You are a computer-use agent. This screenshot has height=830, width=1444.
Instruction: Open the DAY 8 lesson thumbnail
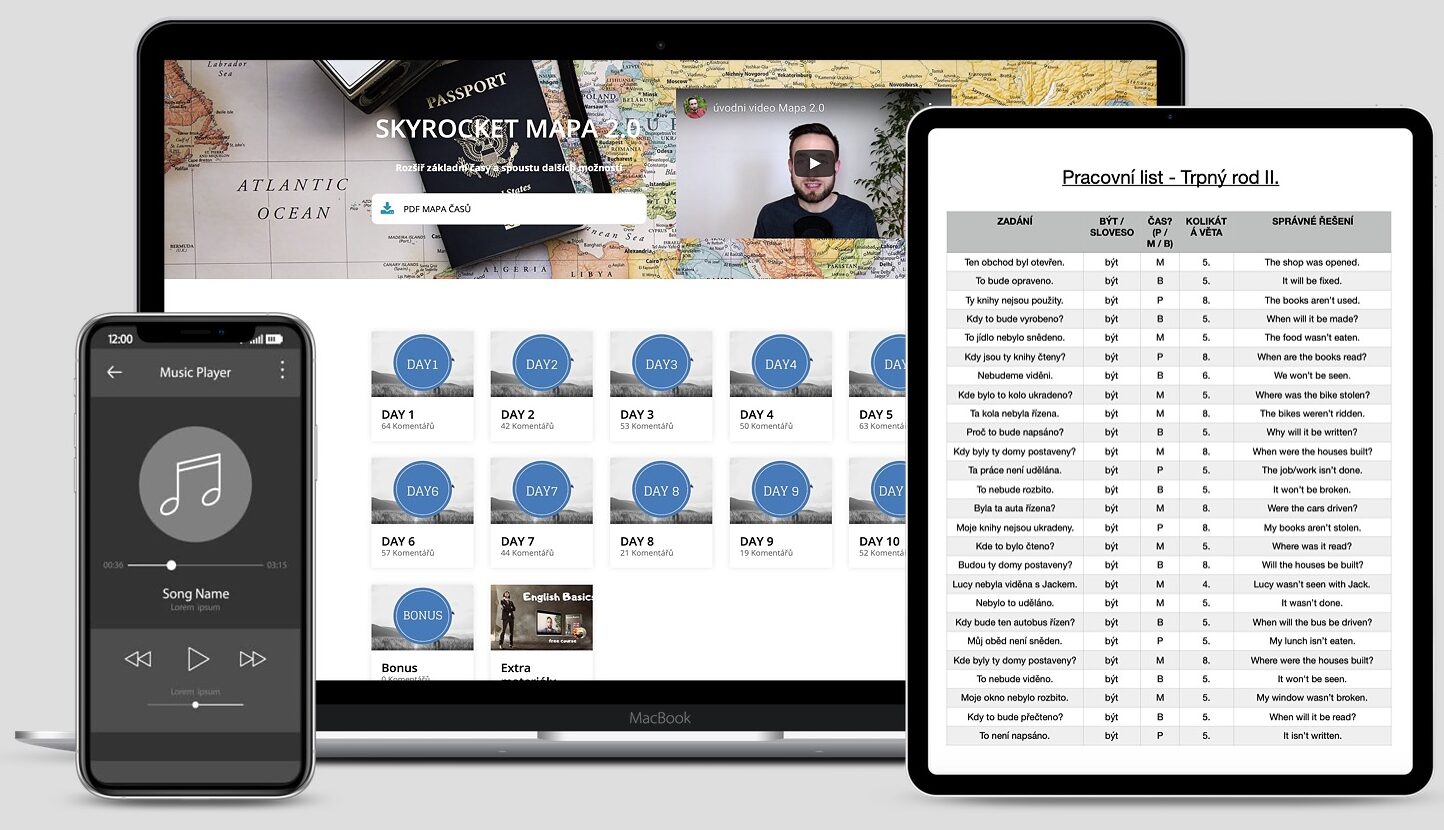(x=661, y=491)
